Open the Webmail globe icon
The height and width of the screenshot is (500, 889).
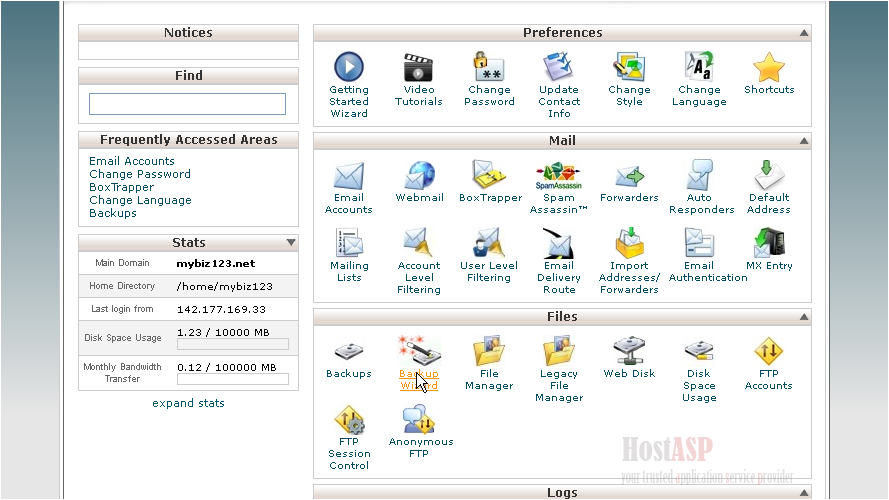[x=419, y=176]
